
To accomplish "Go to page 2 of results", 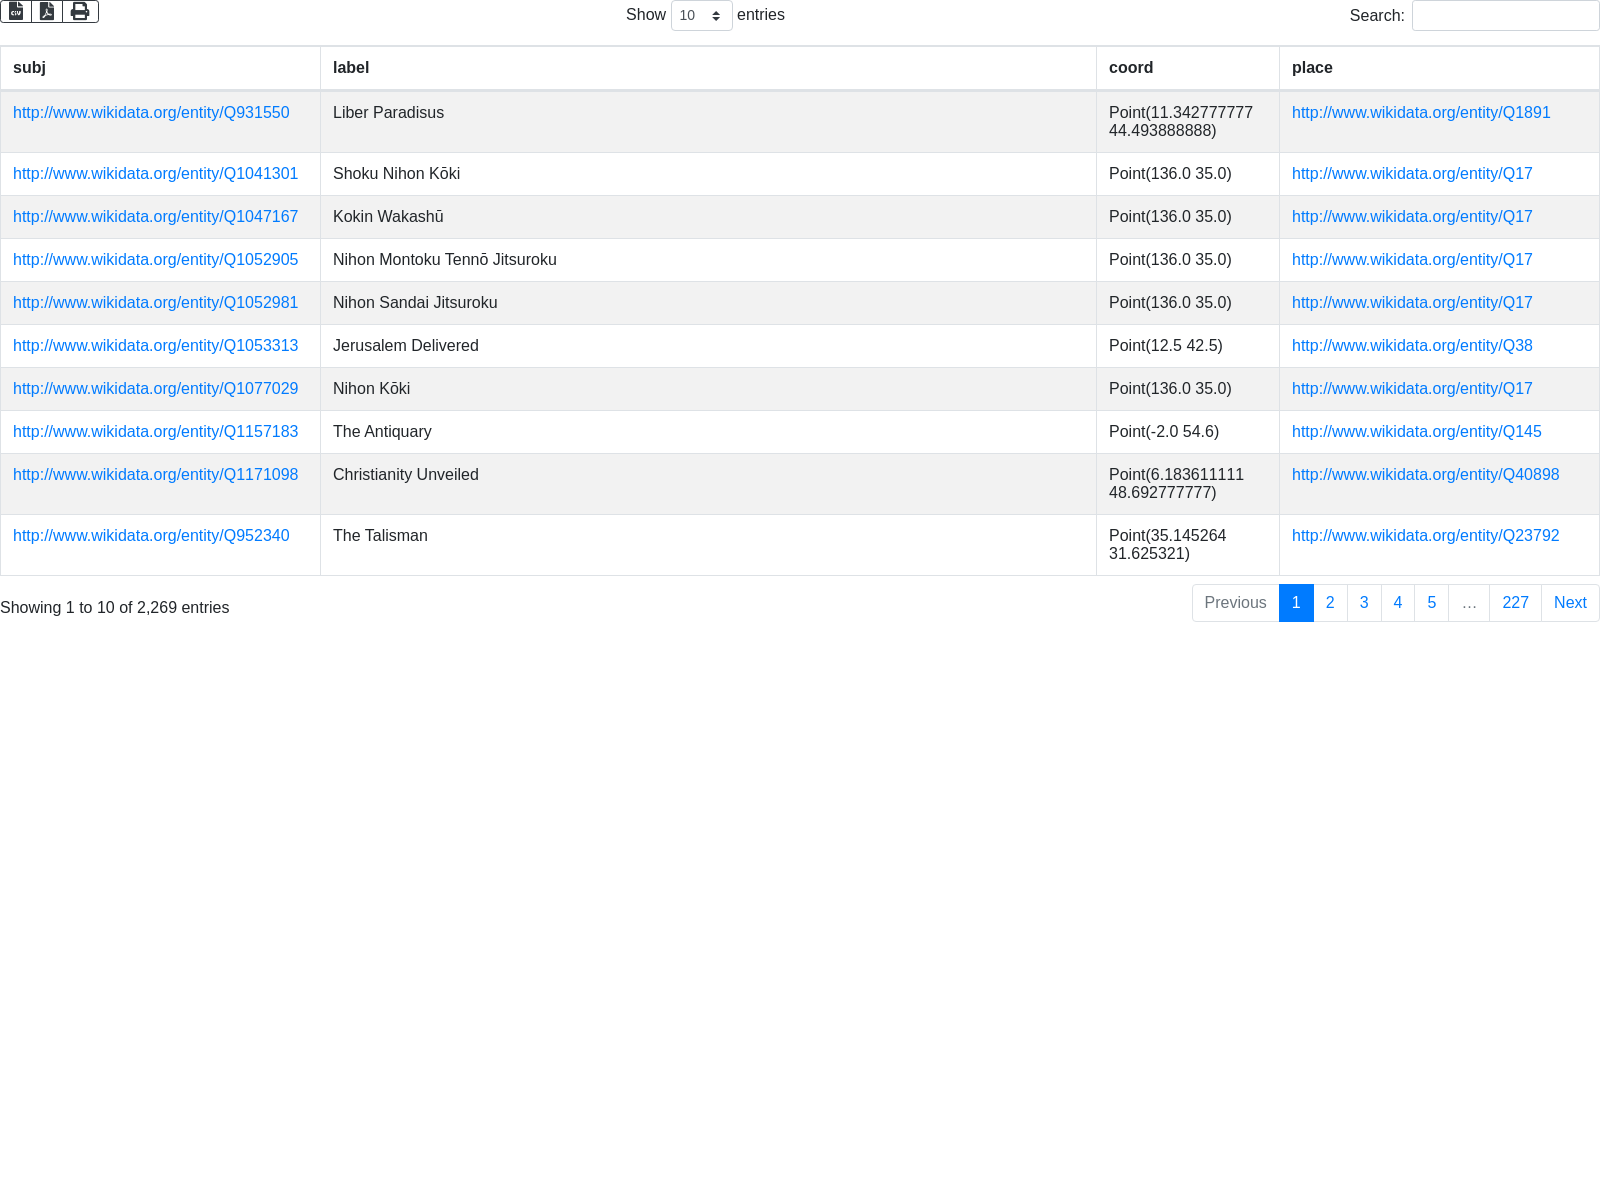I will point(1330,603).
